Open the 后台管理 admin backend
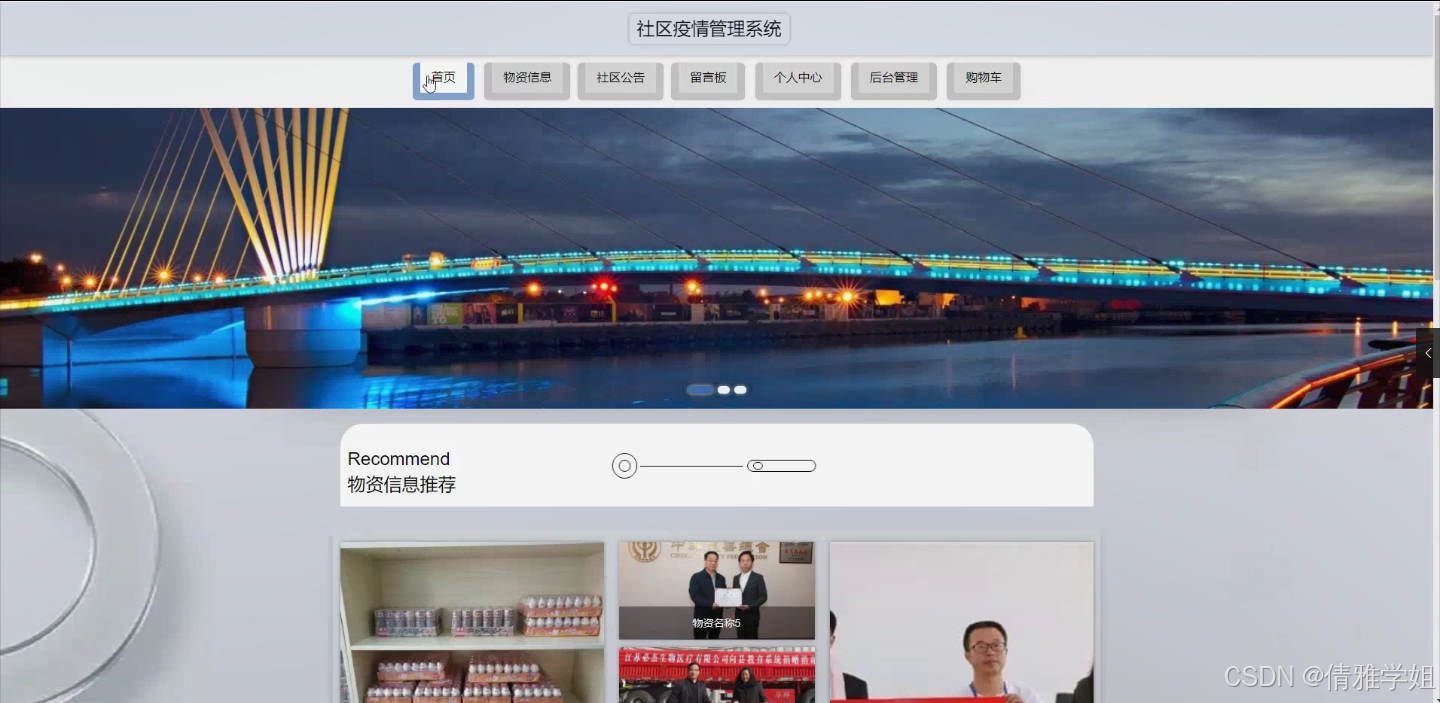 tap(893, 76)
